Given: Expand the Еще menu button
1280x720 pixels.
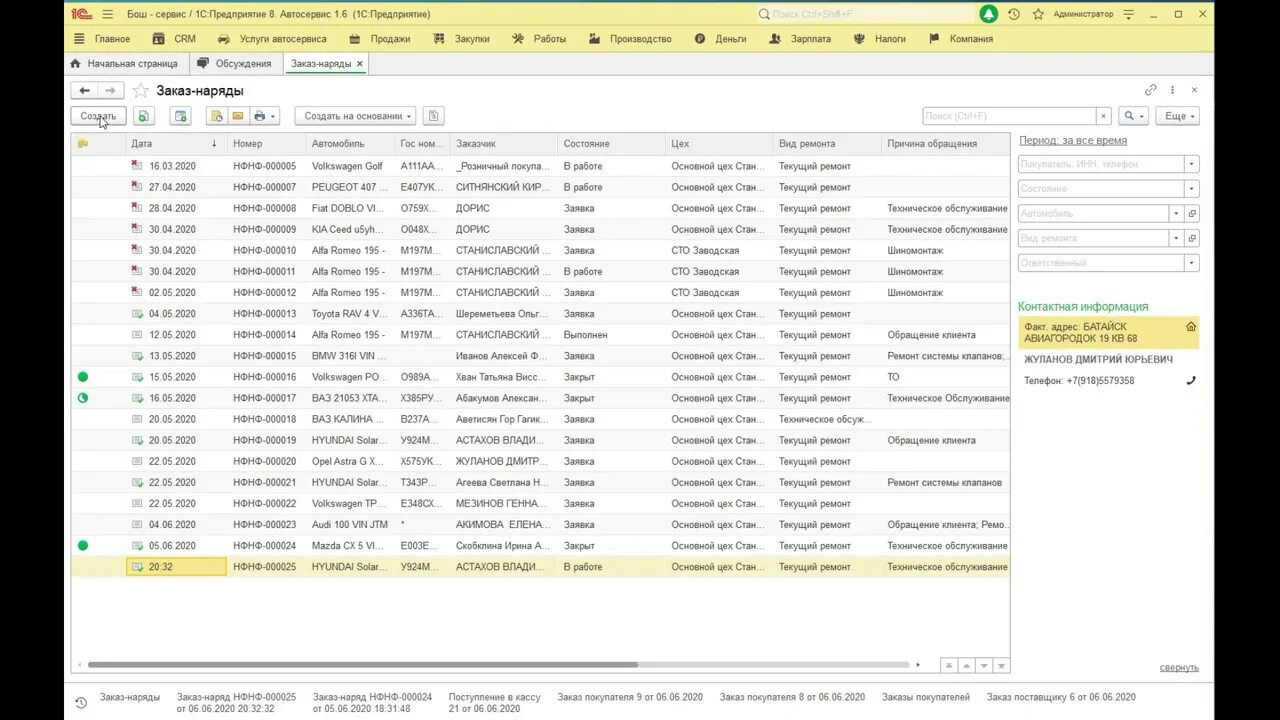Looking at the screenshot, I should tap(1177, 116).
